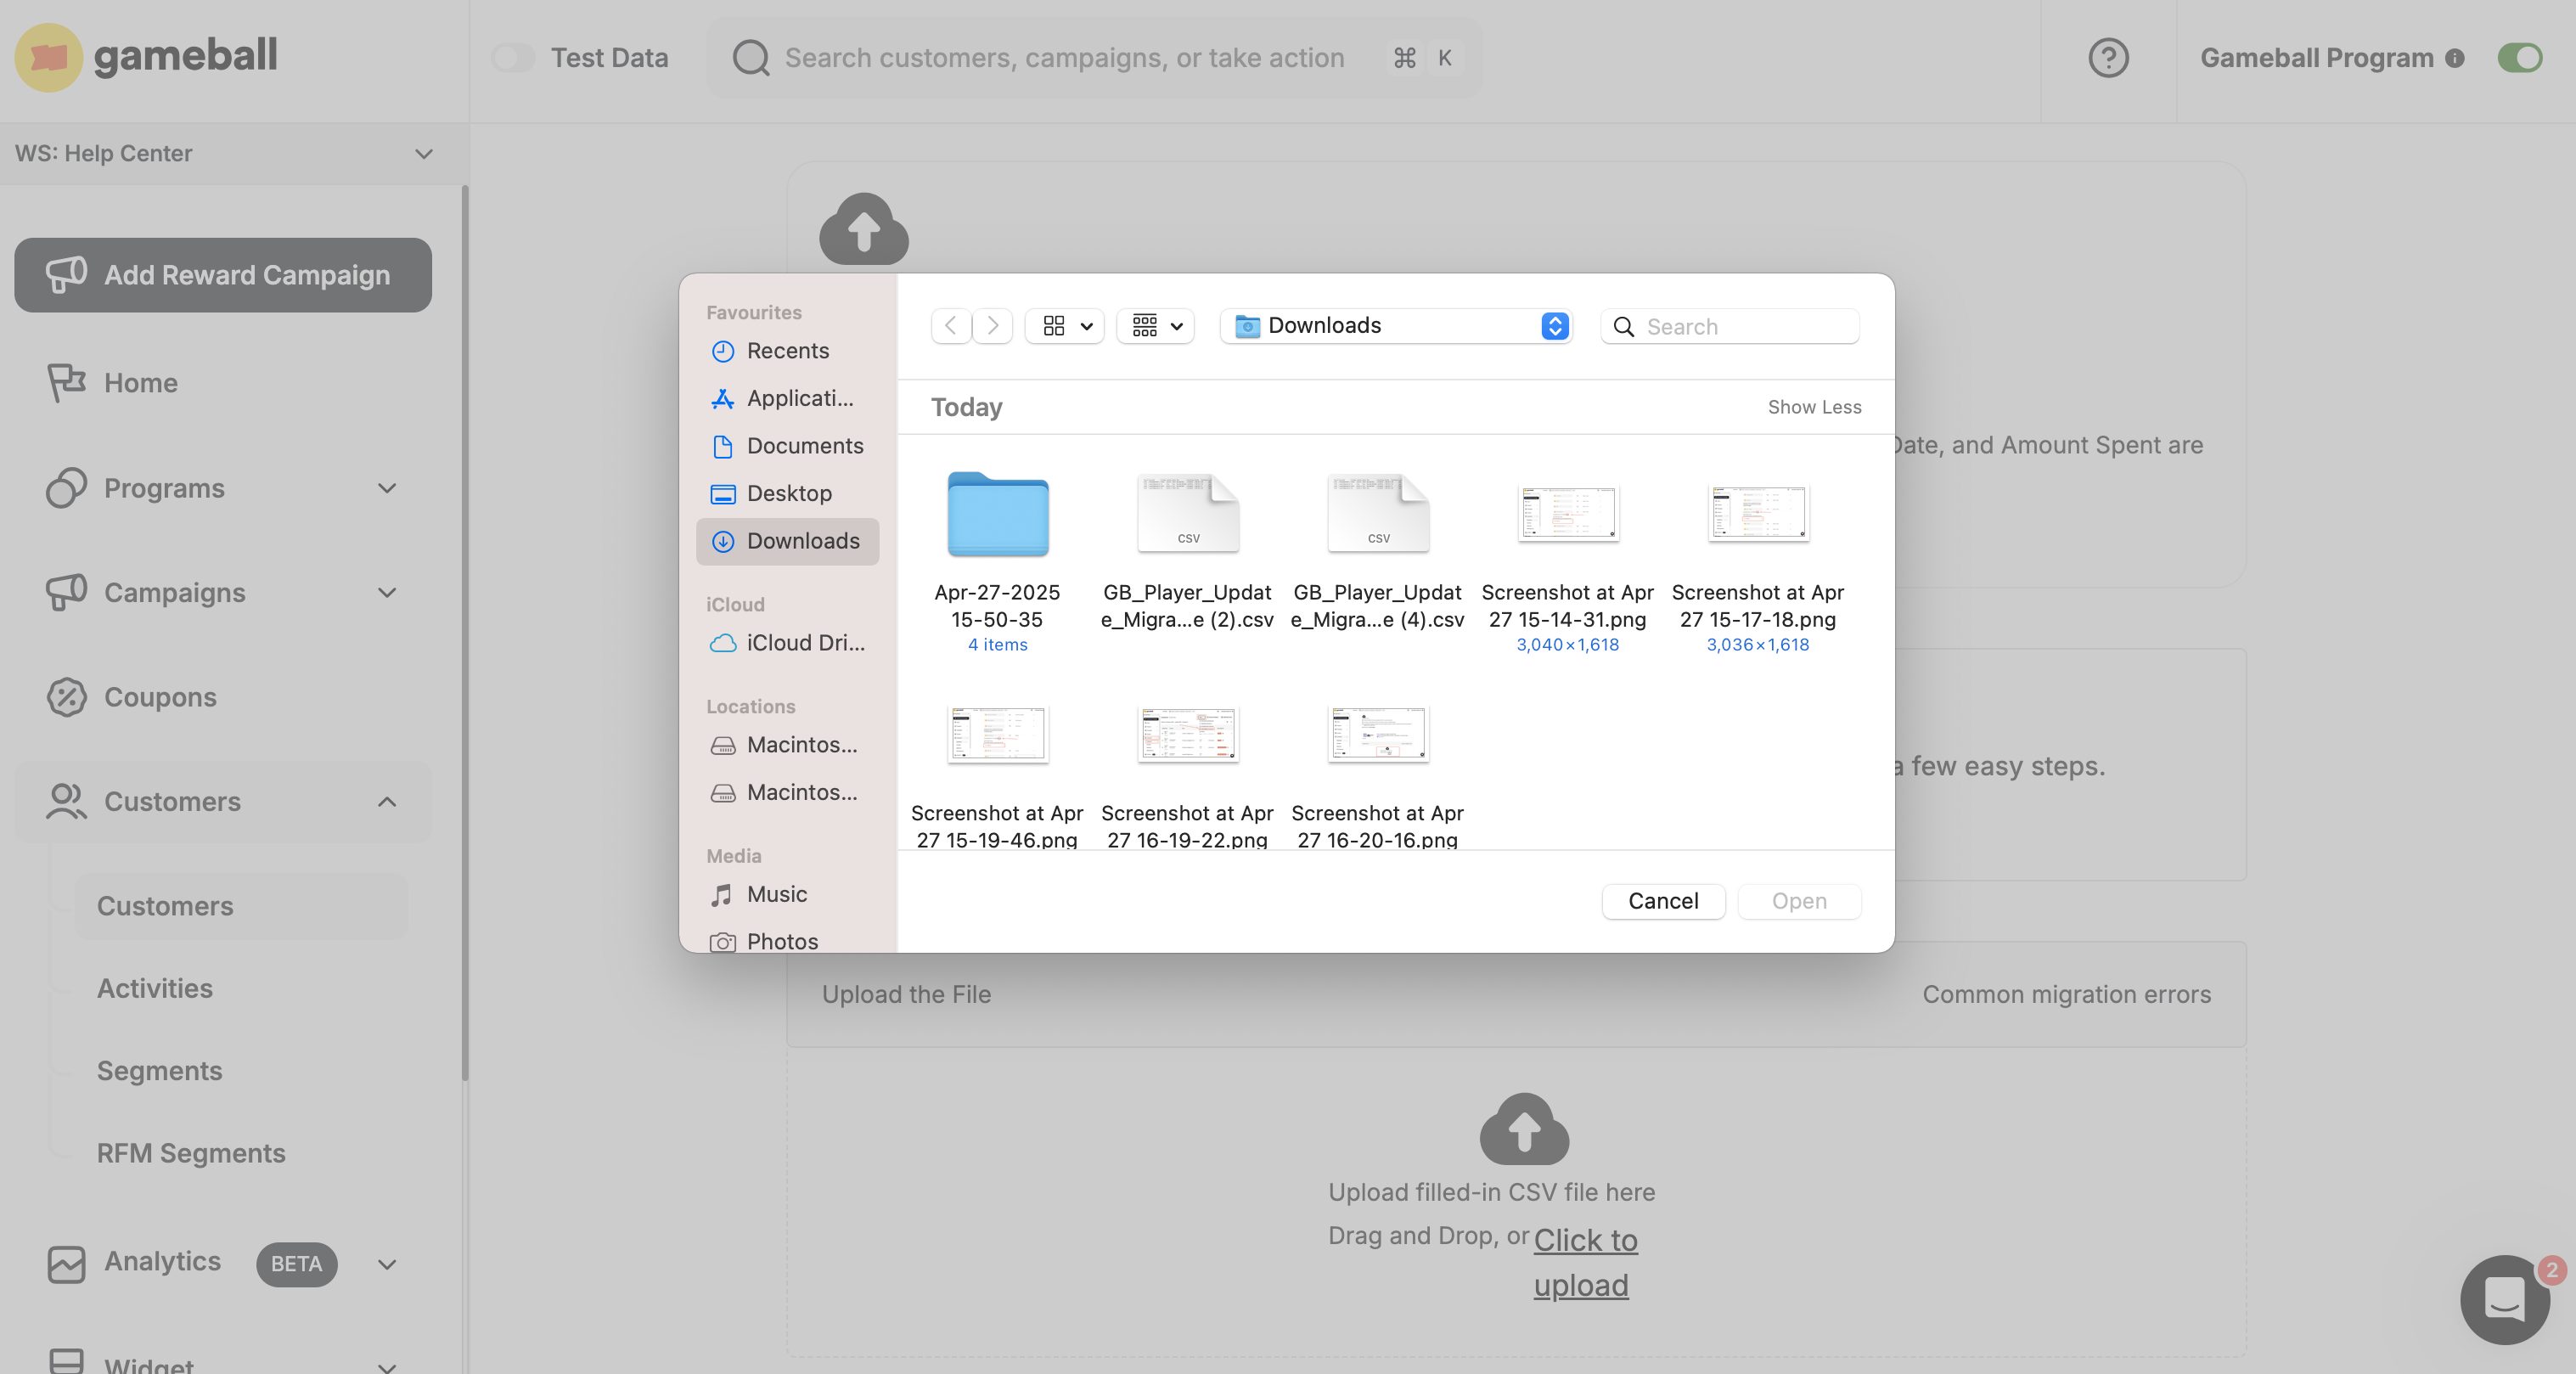Screen dimensions: 2576x1374
Task: Collapse the Customers section in the sidebar
Action: coord(388,802)
